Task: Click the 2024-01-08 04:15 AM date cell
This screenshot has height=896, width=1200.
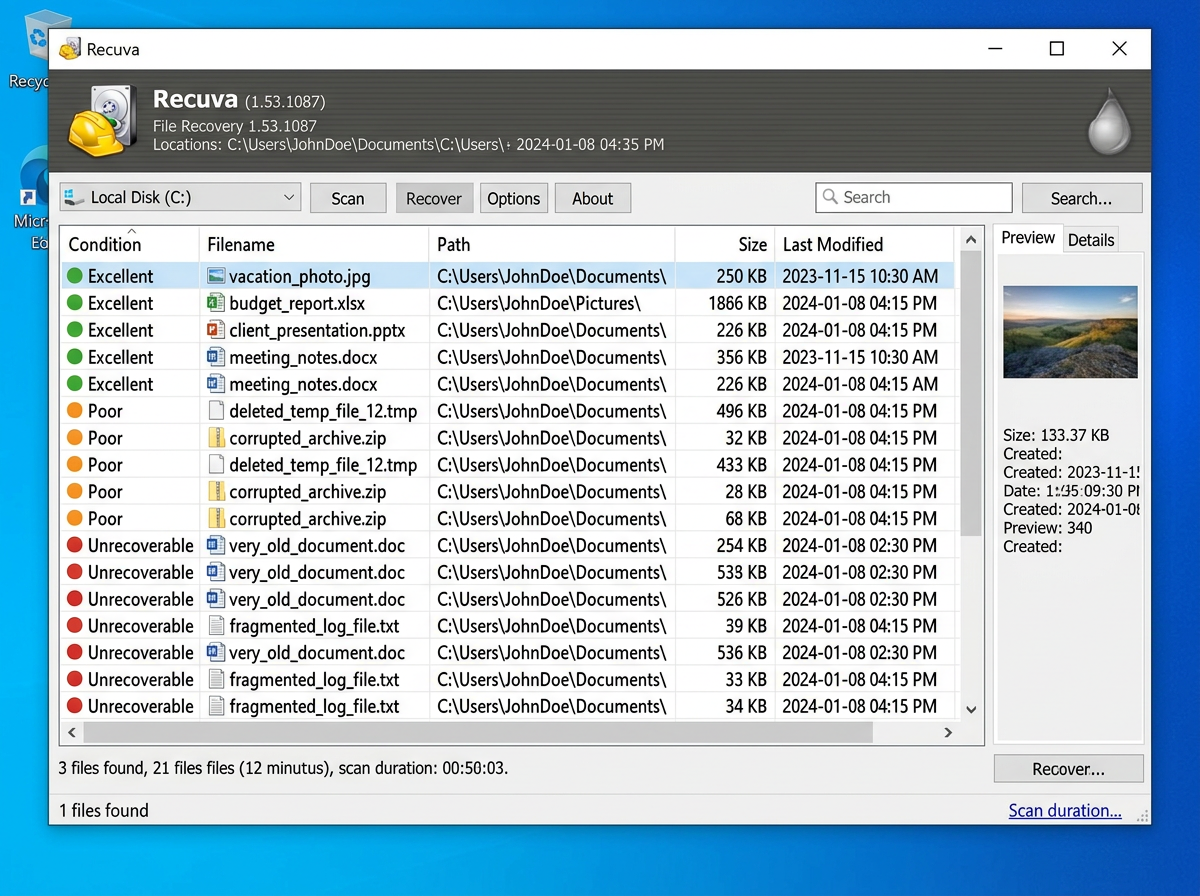Action: pos(860,384)
